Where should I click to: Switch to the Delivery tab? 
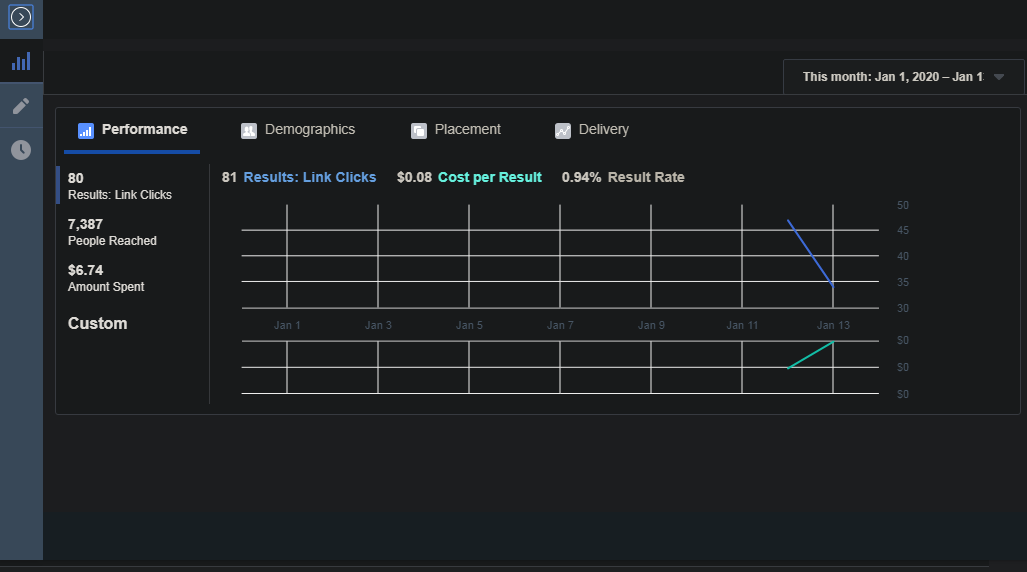click(592, 130)
